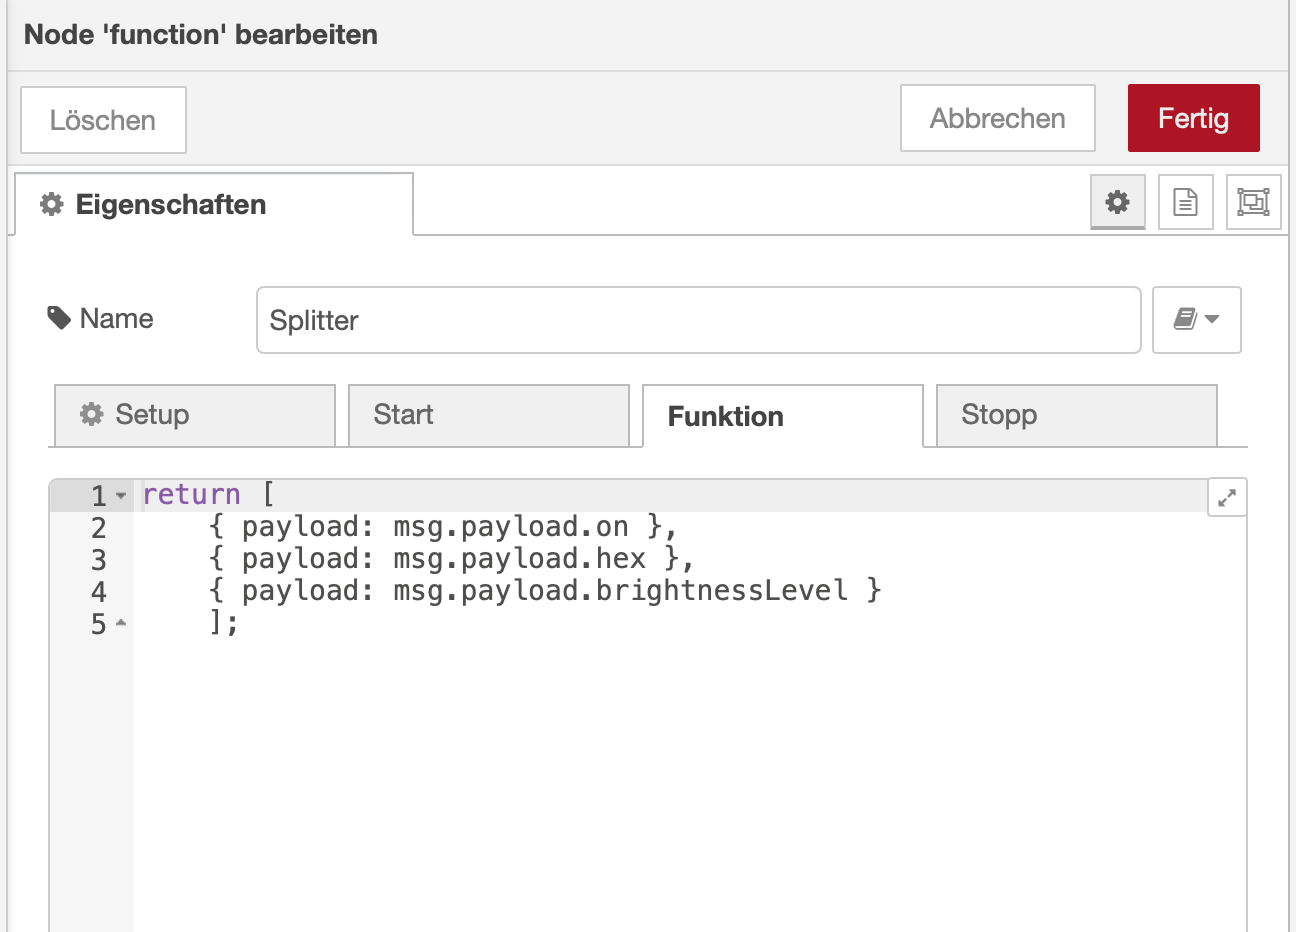The image size is (1296, 932).
Task: Focus the Name field containing Splitter
Action: (x=698, y=320)
